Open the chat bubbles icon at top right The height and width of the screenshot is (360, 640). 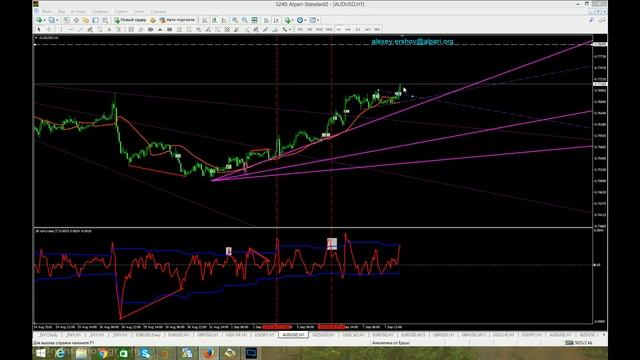point(602,20)
